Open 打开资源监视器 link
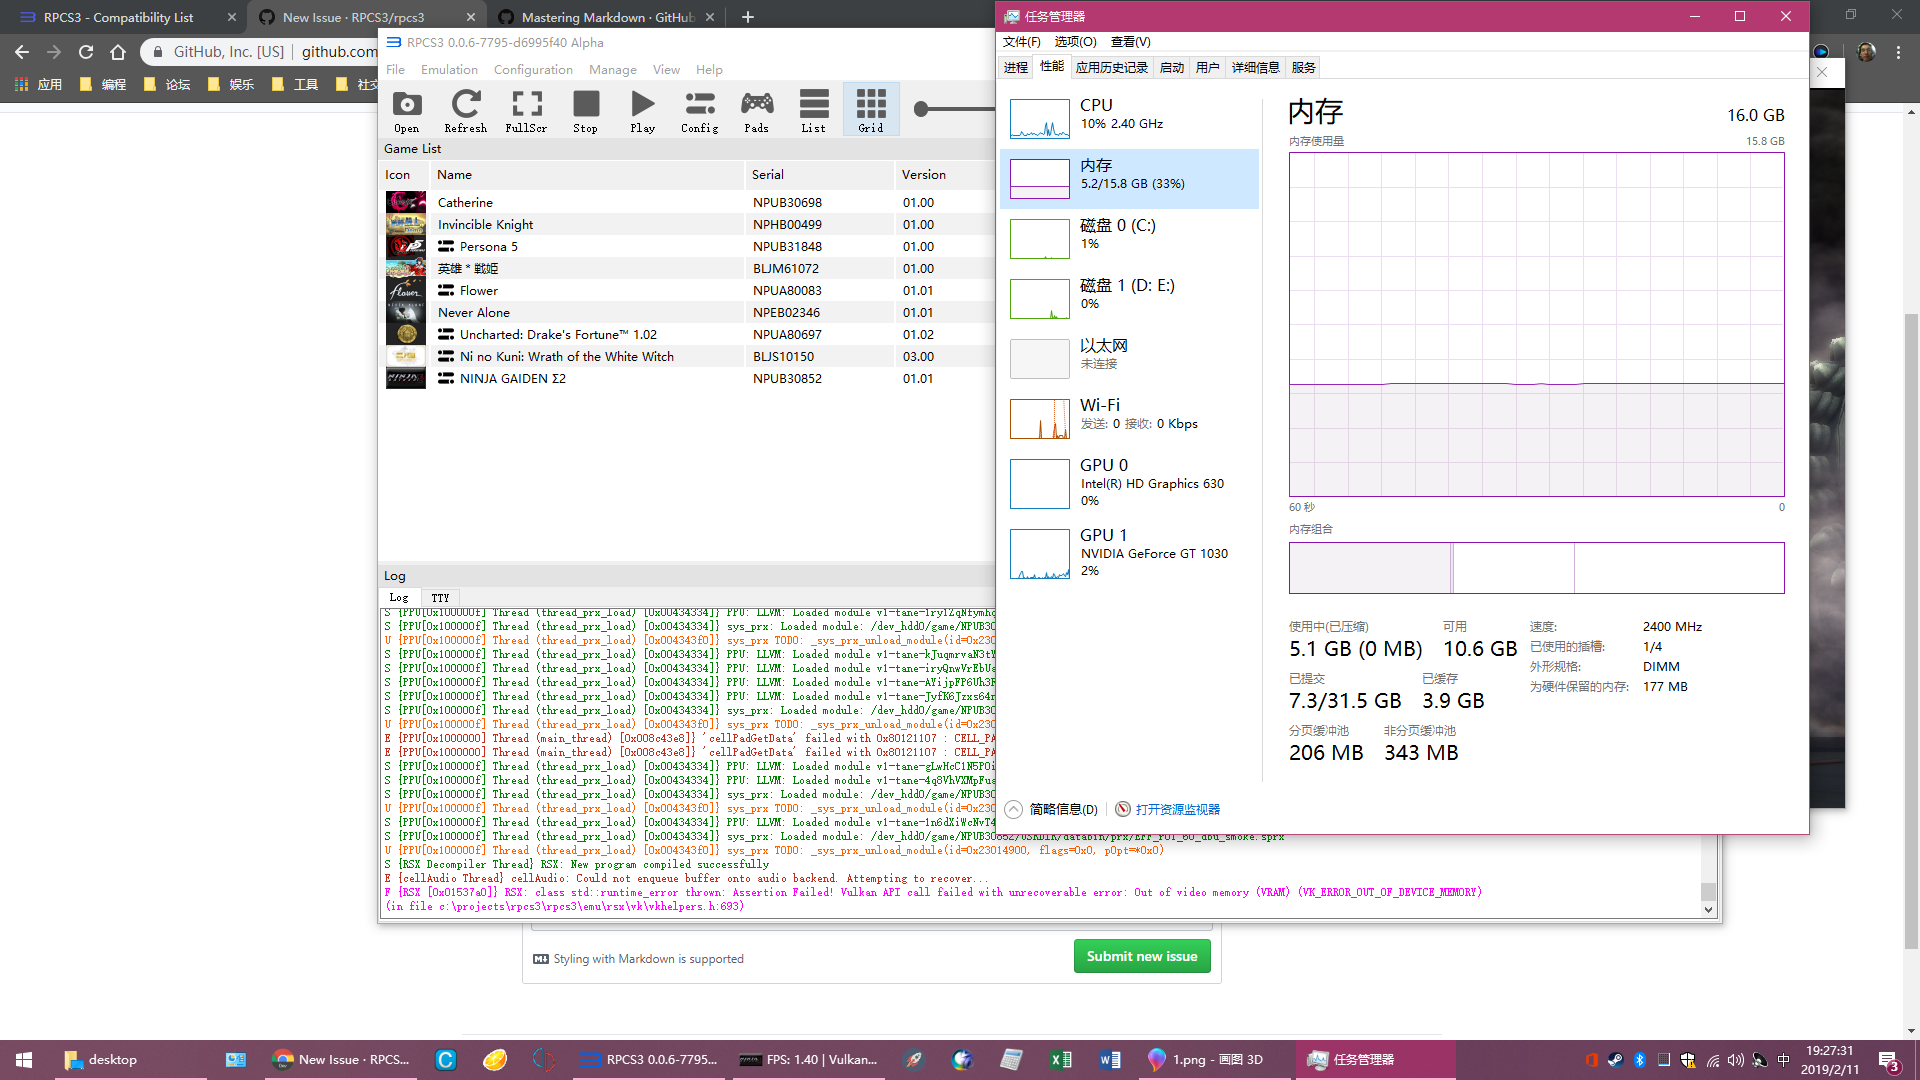Image resolution: width=1920 pixels, height=1080 pixels. (x=1177, y=809)
